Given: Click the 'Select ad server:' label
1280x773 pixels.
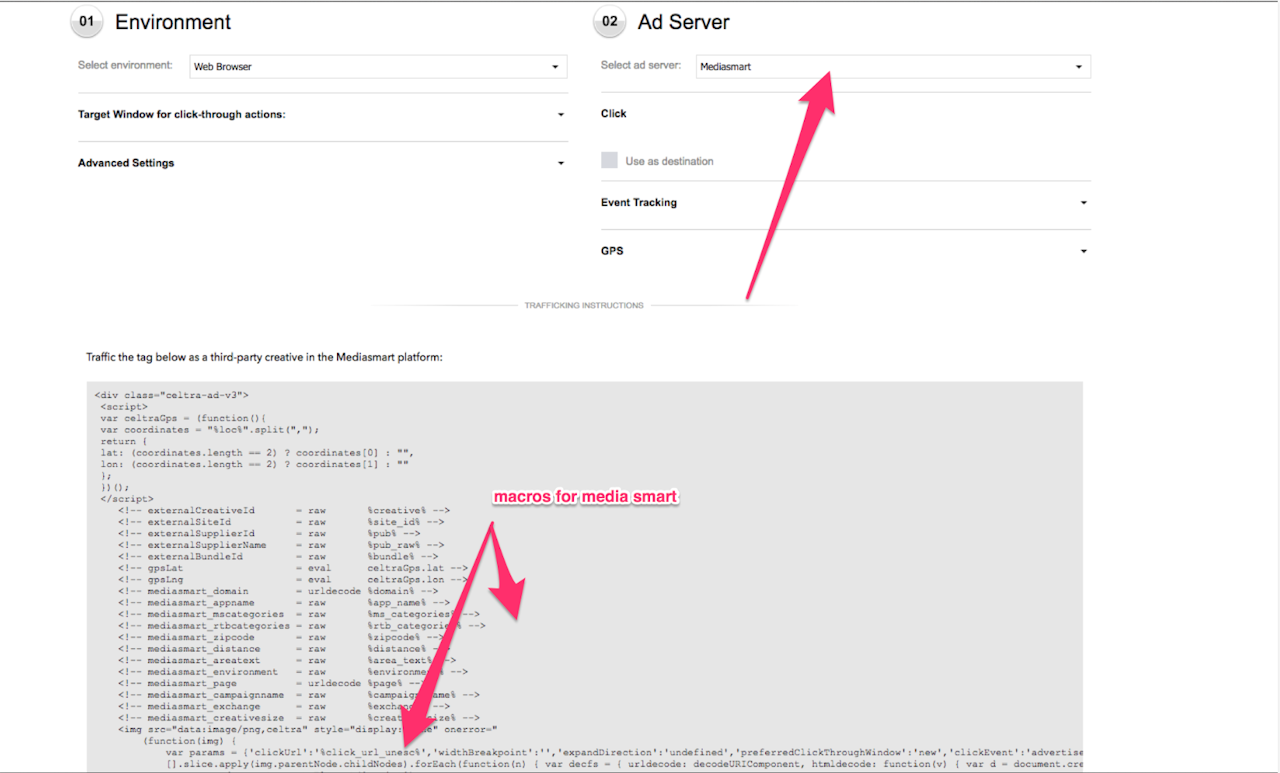Looking at the screenshot, I should pyautogui.click(x=641, y=66).
